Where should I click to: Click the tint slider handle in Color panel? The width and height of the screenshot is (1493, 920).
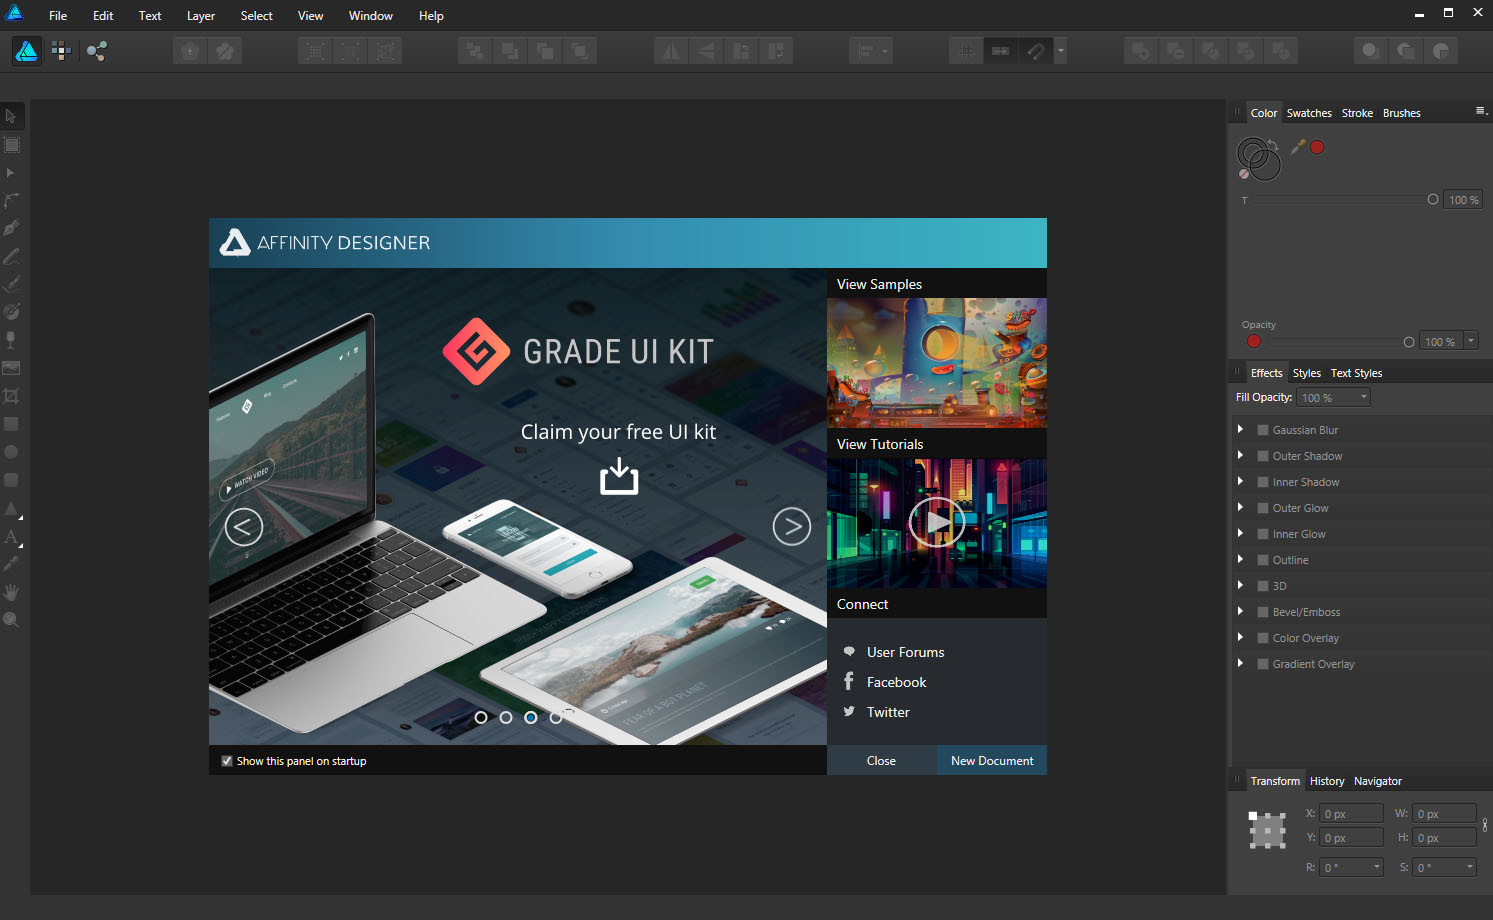pyautogui.click(x=1433, y=199)
